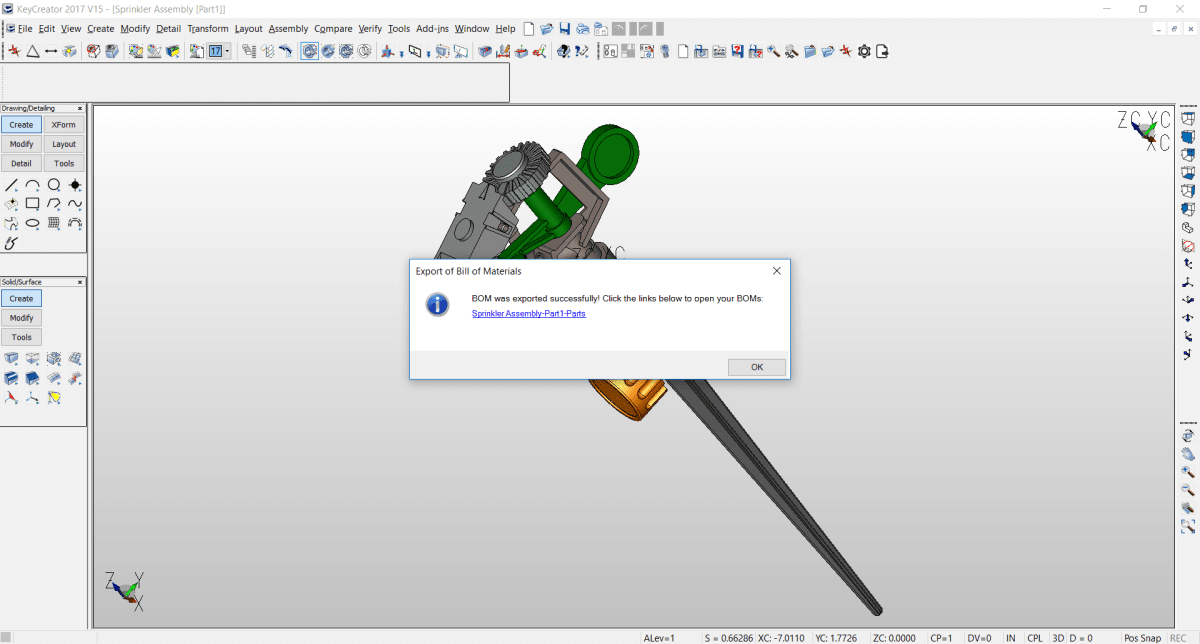Close the Solid/Surface panel
Screen dimensions: 1200x644
point(80,282)
